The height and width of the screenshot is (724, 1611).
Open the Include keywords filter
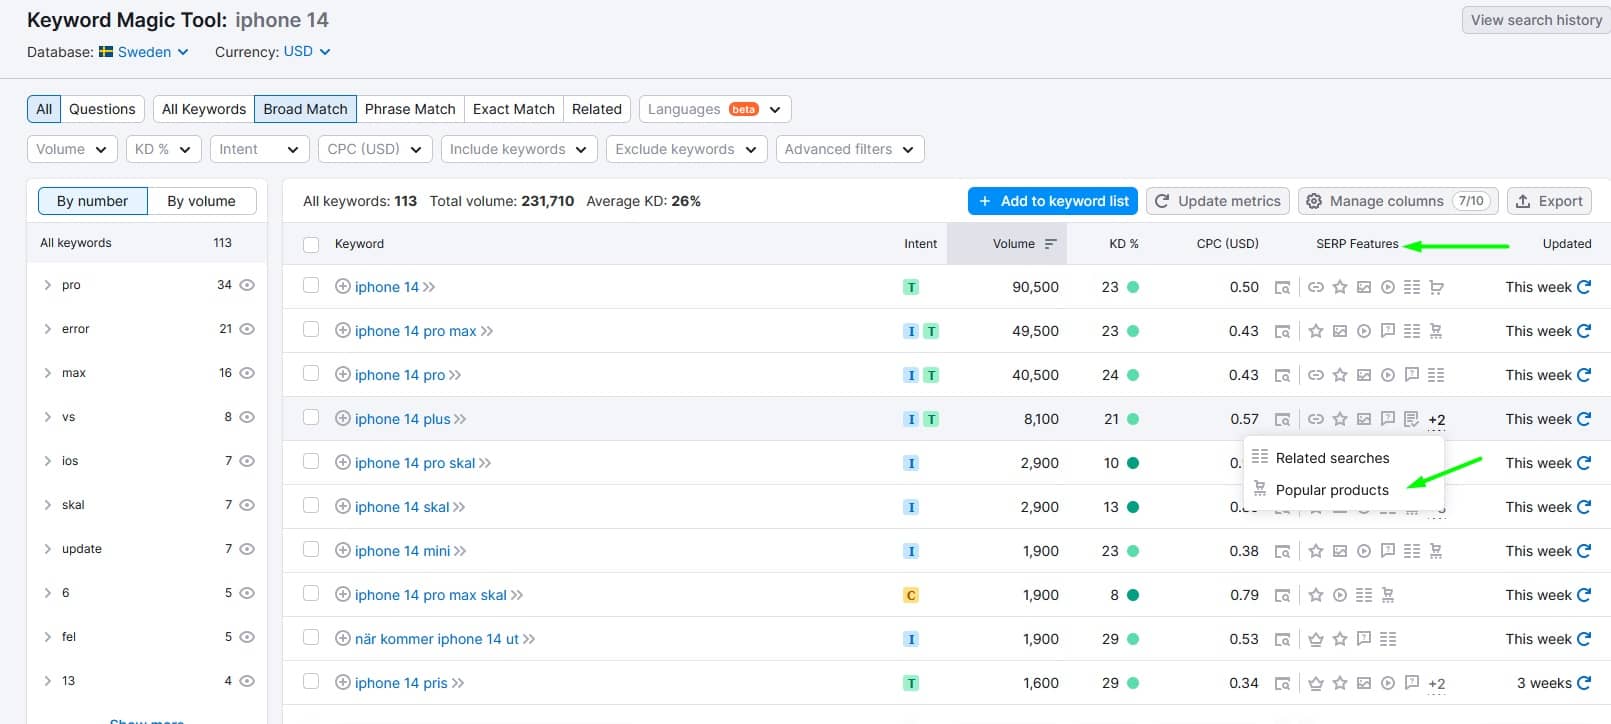tap(519, 149)
